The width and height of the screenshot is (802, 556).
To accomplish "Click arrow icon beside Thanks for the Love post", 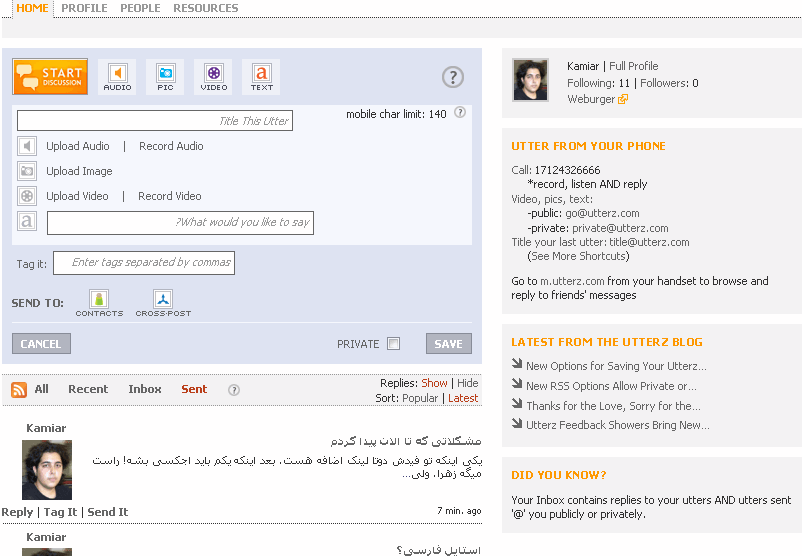I will point(517,404).
